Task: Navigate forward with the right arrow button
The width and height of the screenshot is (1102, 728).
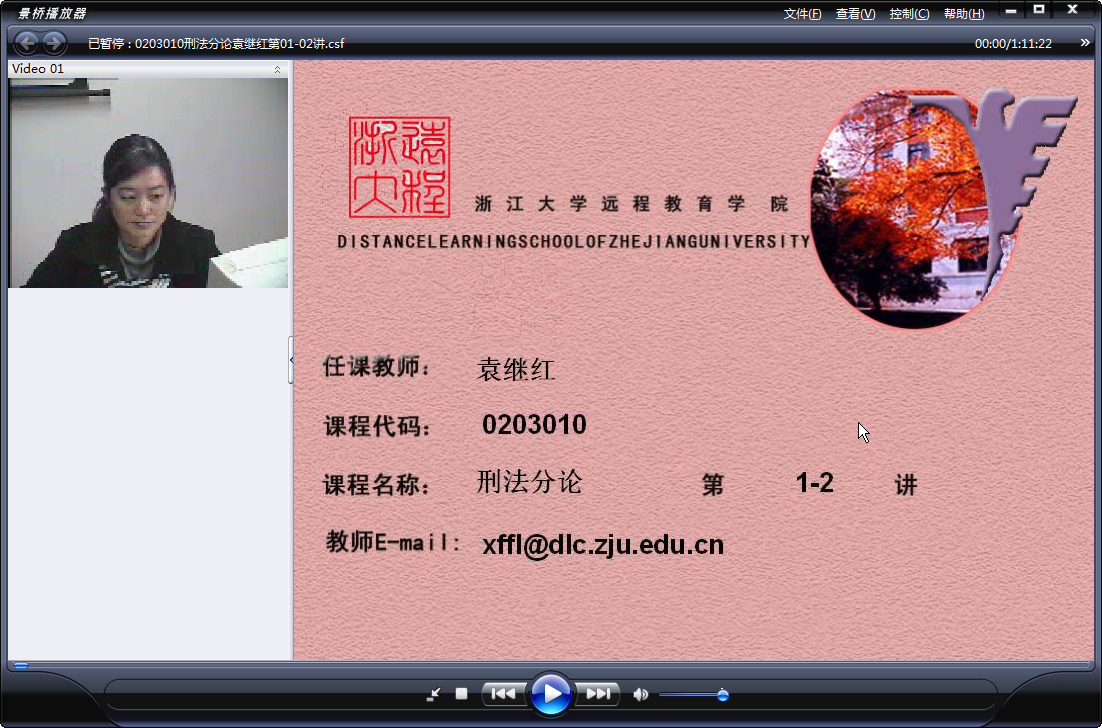Action: (54, 43)
